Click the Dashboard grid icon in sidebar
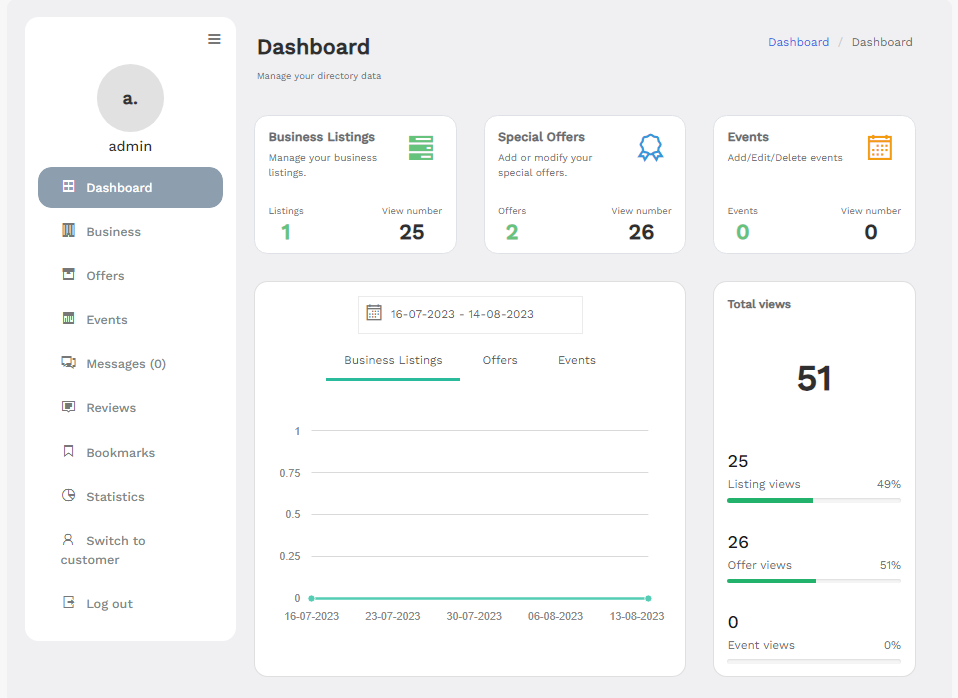958x698 pixels. (x=68, y=186)
